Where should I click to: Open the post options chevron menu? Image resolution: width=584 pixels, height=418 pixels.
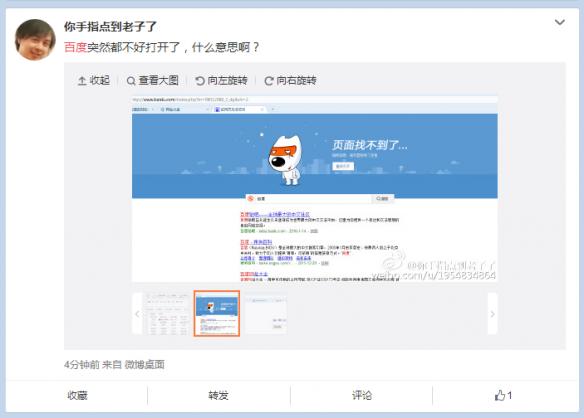(x=559, y=22)
